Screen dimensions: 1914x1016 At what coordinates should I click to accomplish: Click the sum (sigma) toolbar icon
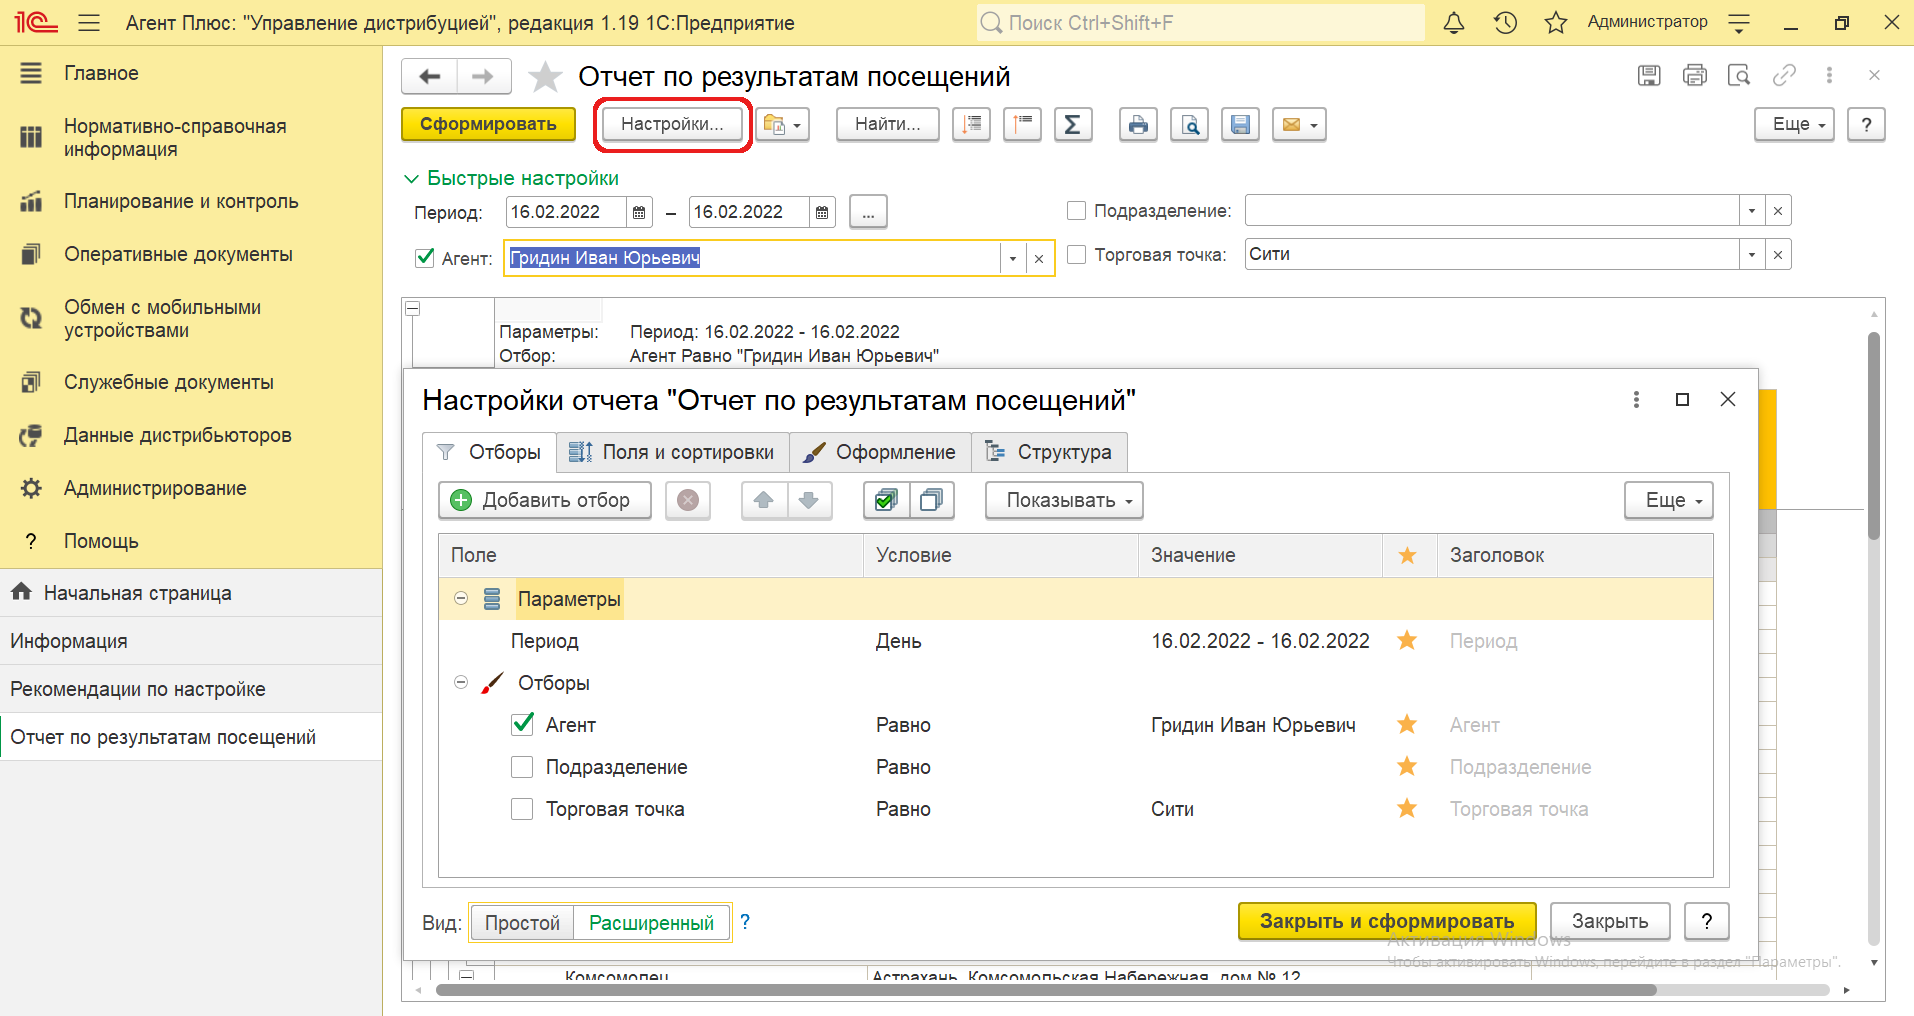(1072, 125)
